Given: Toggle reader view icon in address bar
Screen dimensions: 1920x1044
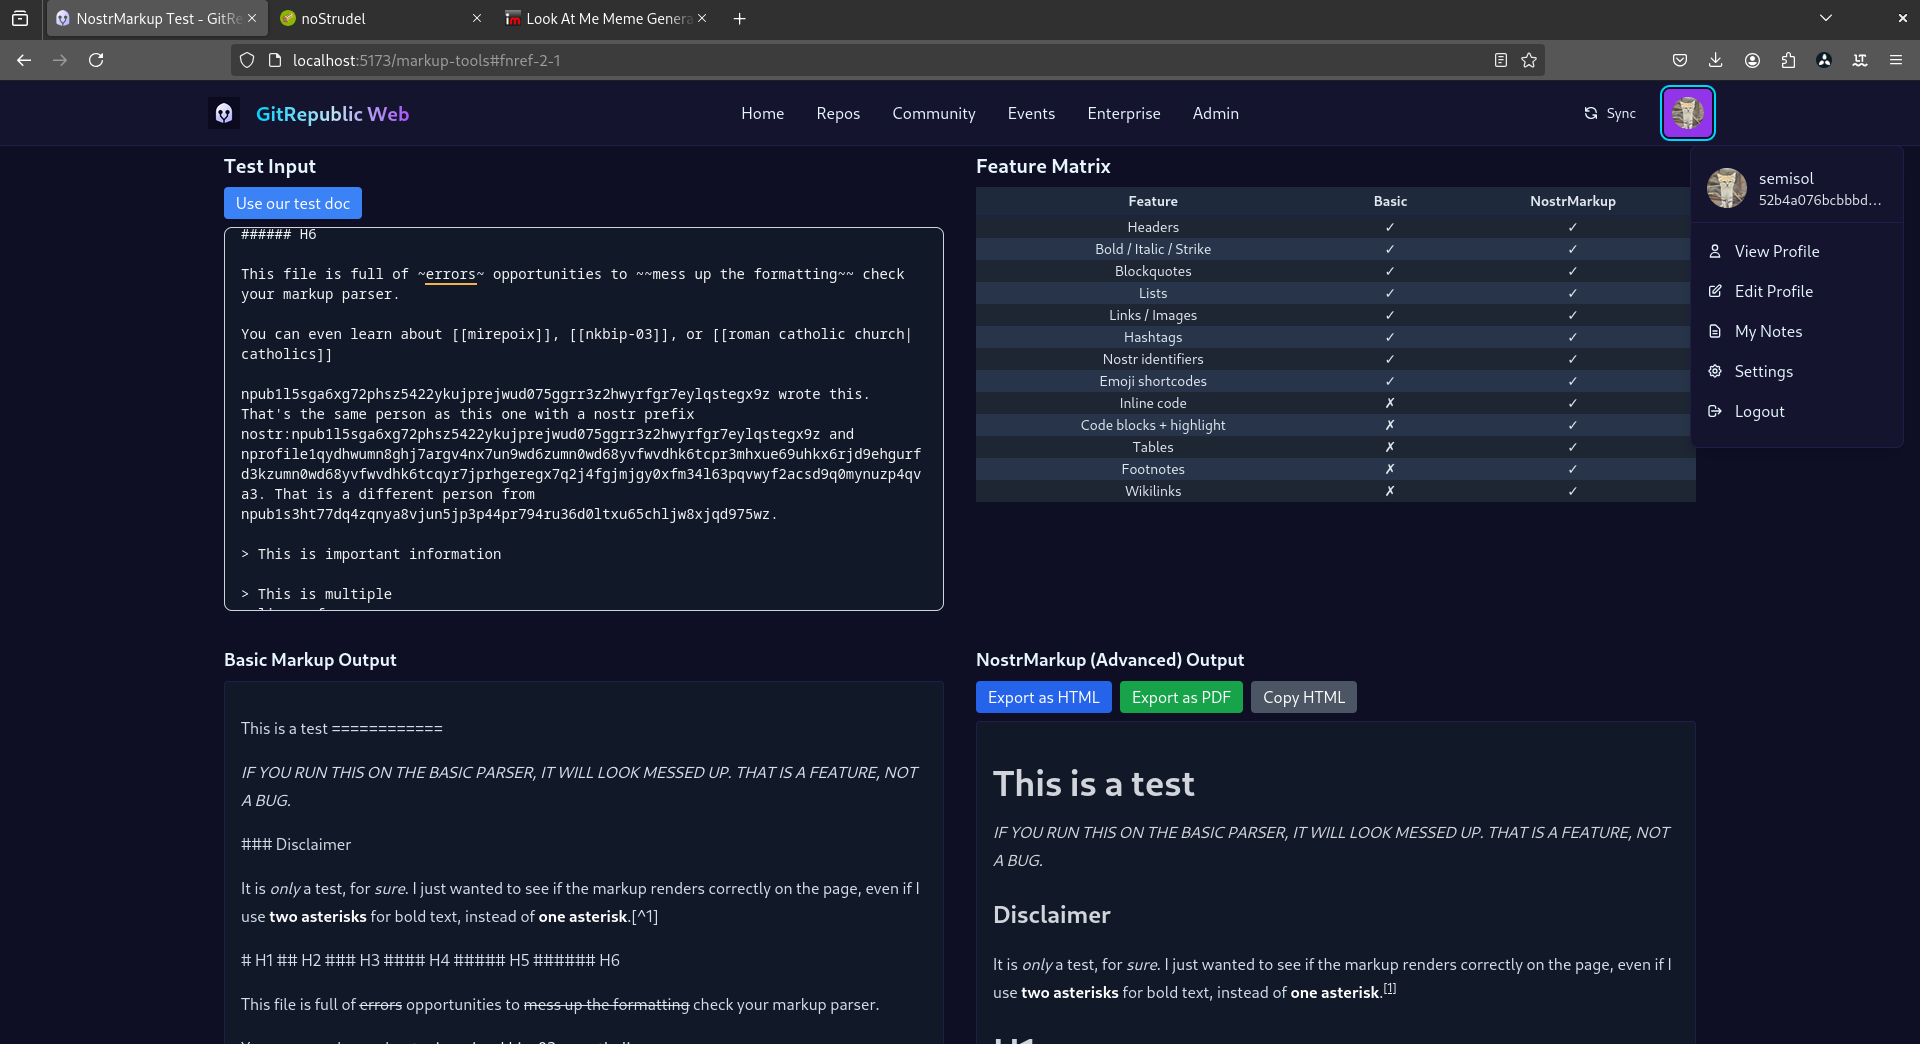Looking at the screenshot, I should click(1501, 60).
